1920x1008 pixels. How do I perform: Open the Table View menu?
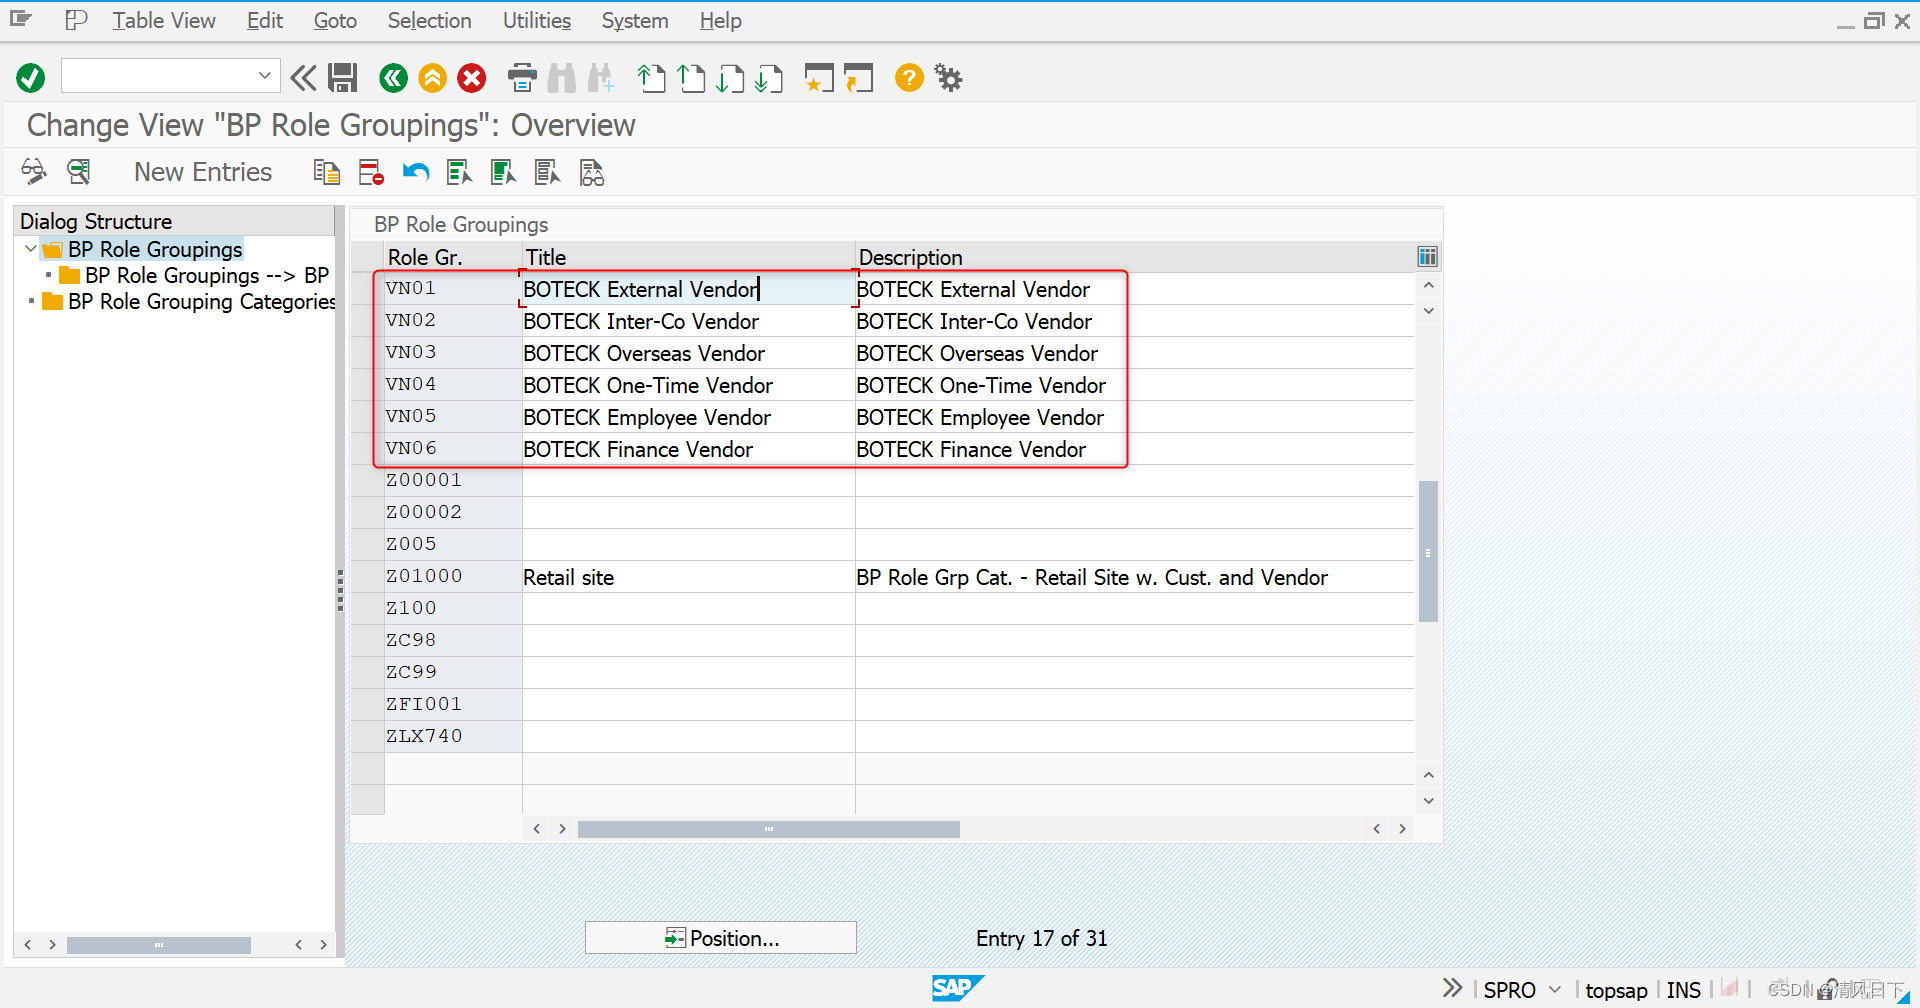(164, 21)
